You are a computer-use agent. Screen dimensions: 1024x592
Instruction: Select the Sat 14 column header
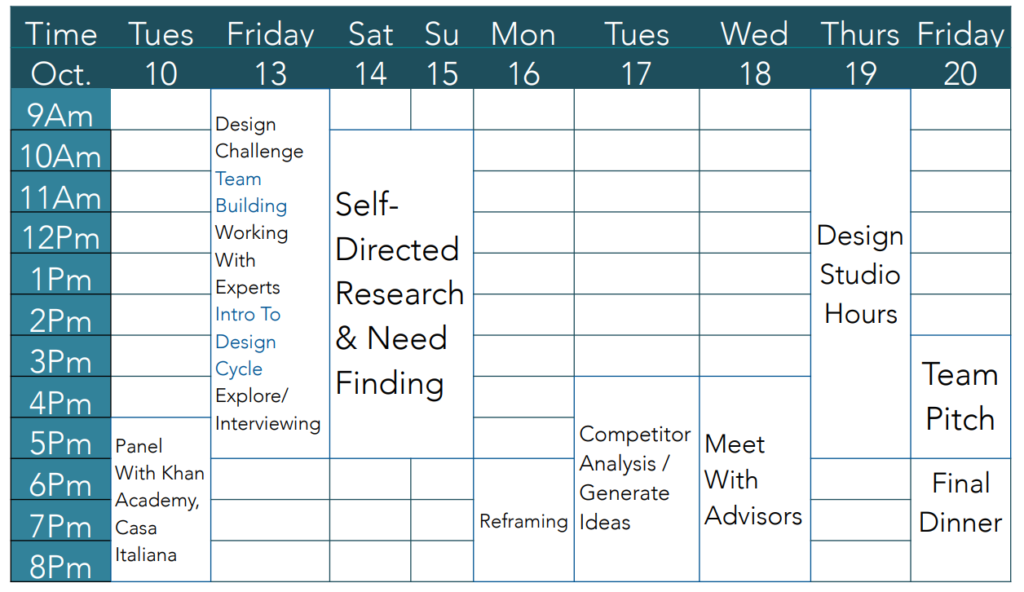pos(370,54)
